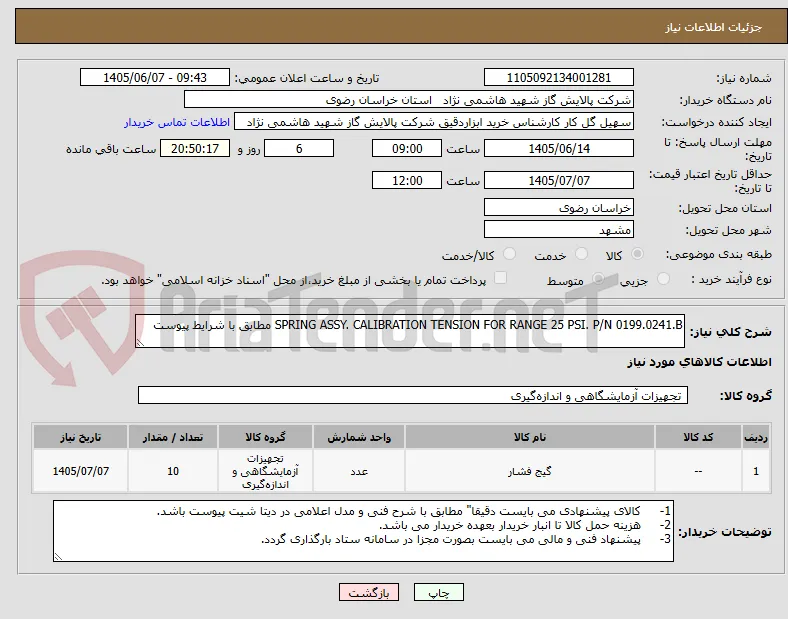Click the بازگشت (back) button
This screenshot has width=788, height=619.
tap(369, 592)
